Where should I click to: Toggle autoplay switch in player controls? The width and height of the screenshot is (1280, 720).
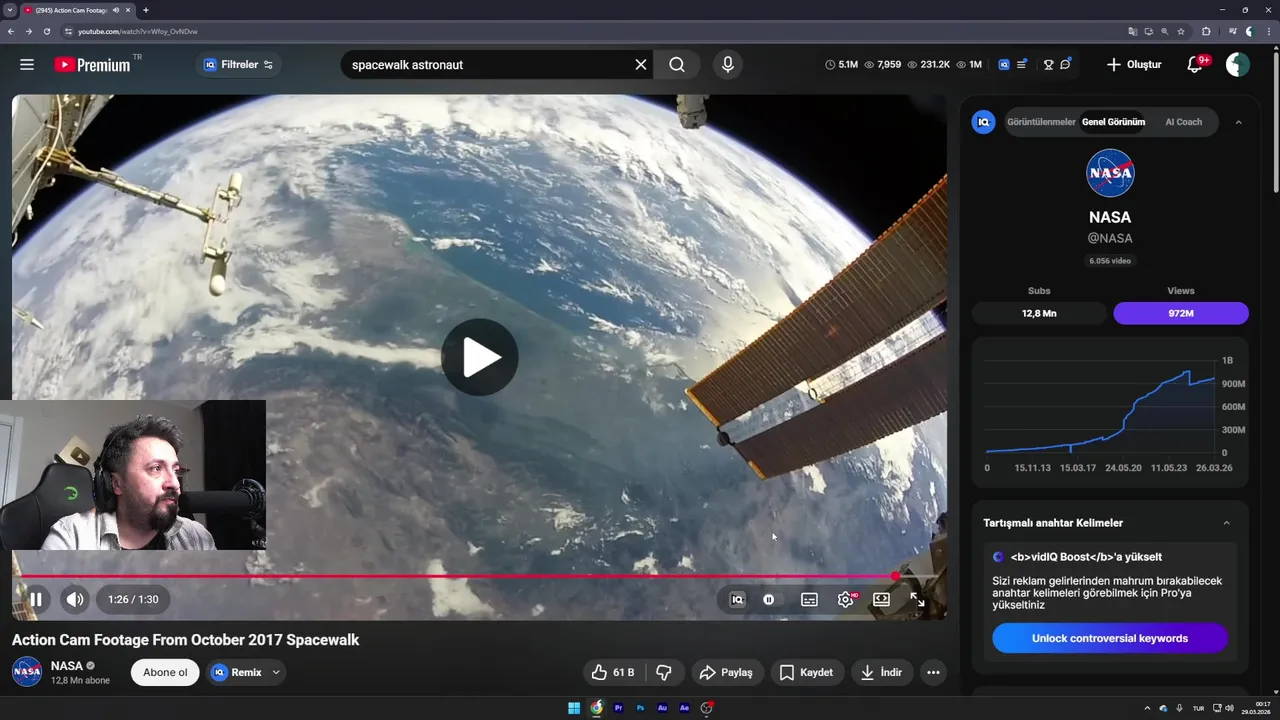[769, 600]
